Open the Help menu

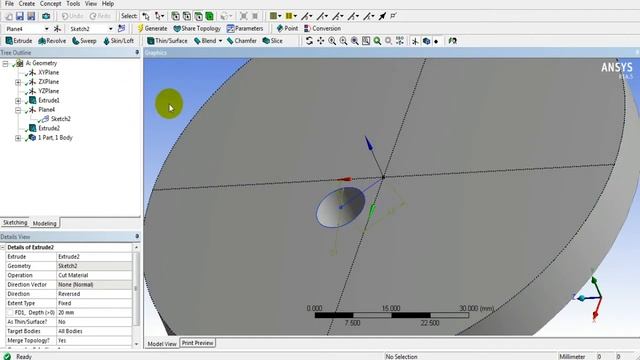108,4
